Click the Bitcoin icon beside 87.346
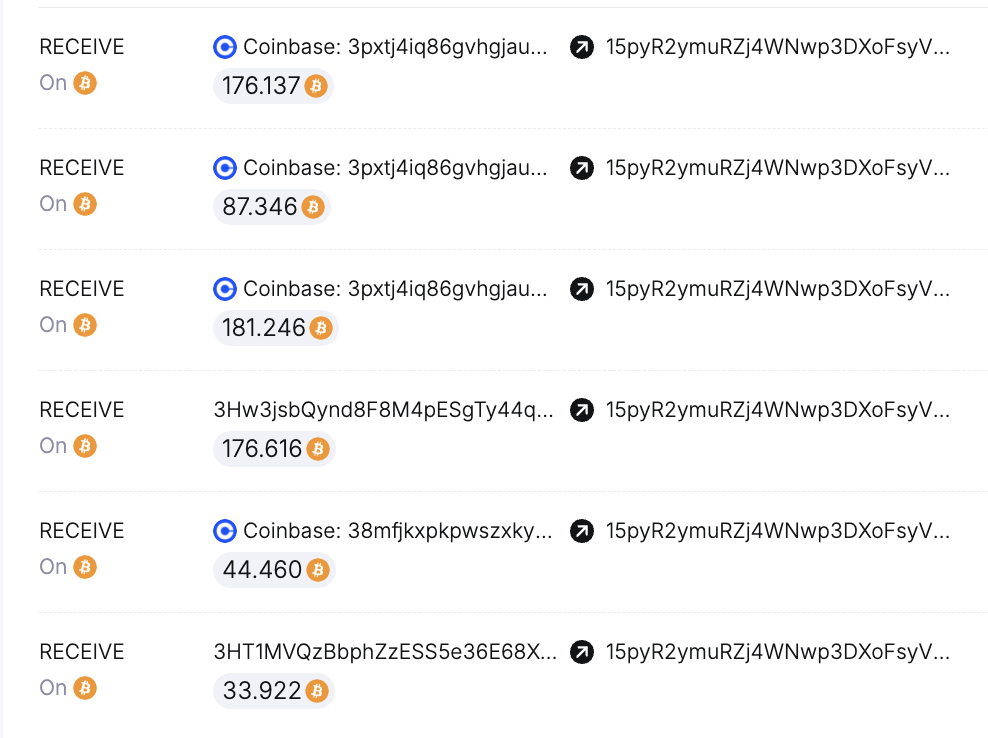The width and height of the screenshot is (988, 738). coord(314,208)
